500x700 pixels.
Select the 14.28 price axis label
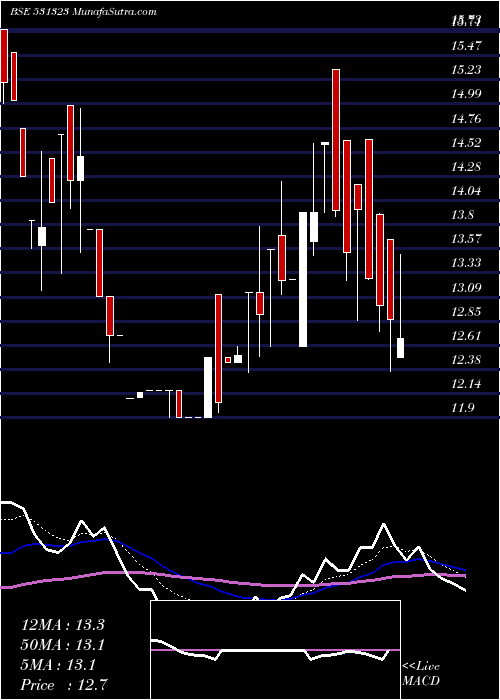(467, 167)
